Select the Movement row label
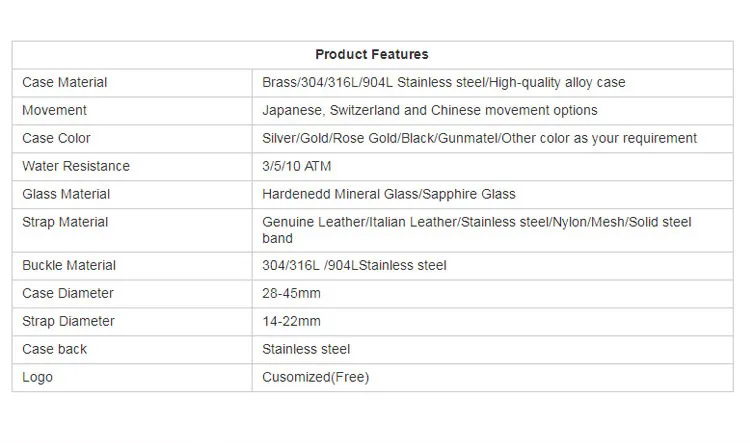Image resolution: width=750 pixels, height=443 pixels. [x=54, y=110]
